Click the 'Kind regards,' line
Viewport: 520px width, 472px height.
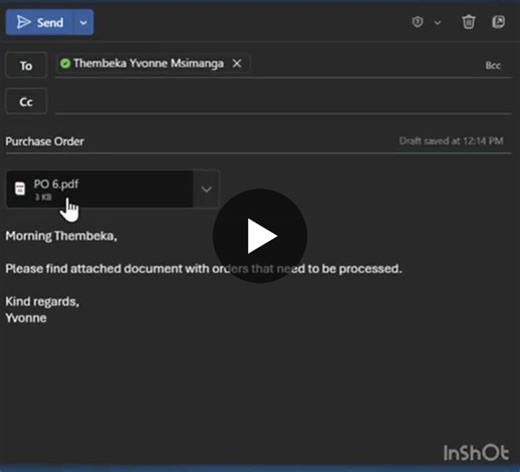click(x=42, y=301)
